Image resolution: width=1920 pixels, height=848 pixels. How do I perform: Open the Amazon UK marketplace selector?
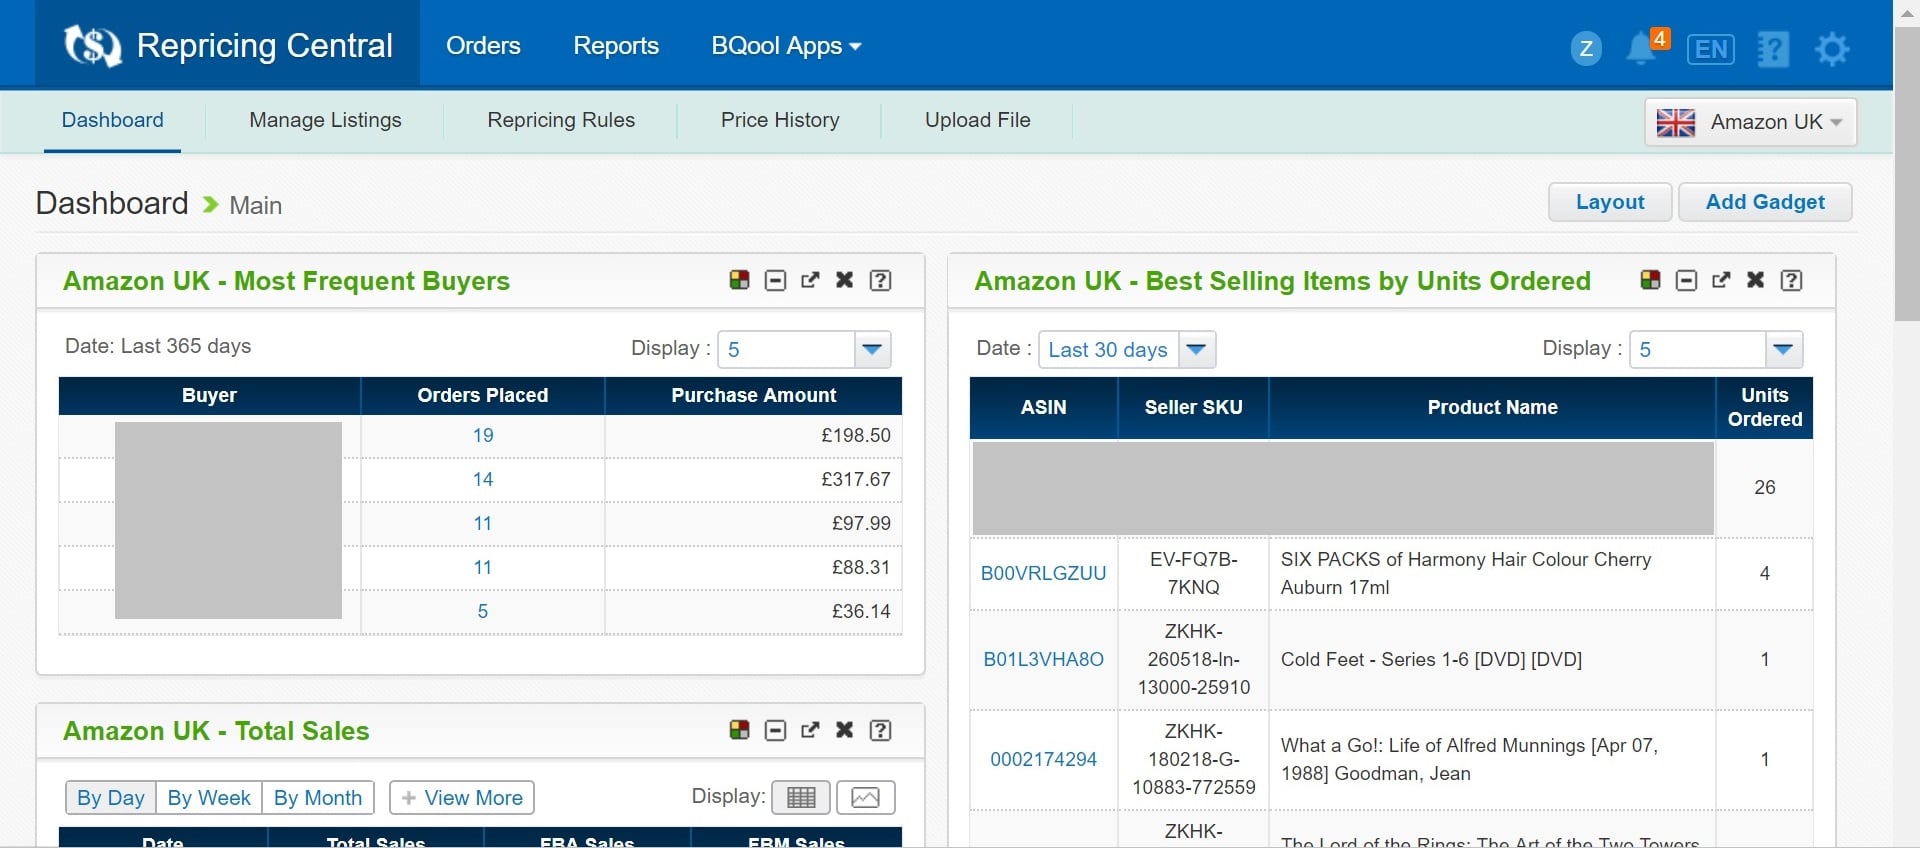(1750, 122)
